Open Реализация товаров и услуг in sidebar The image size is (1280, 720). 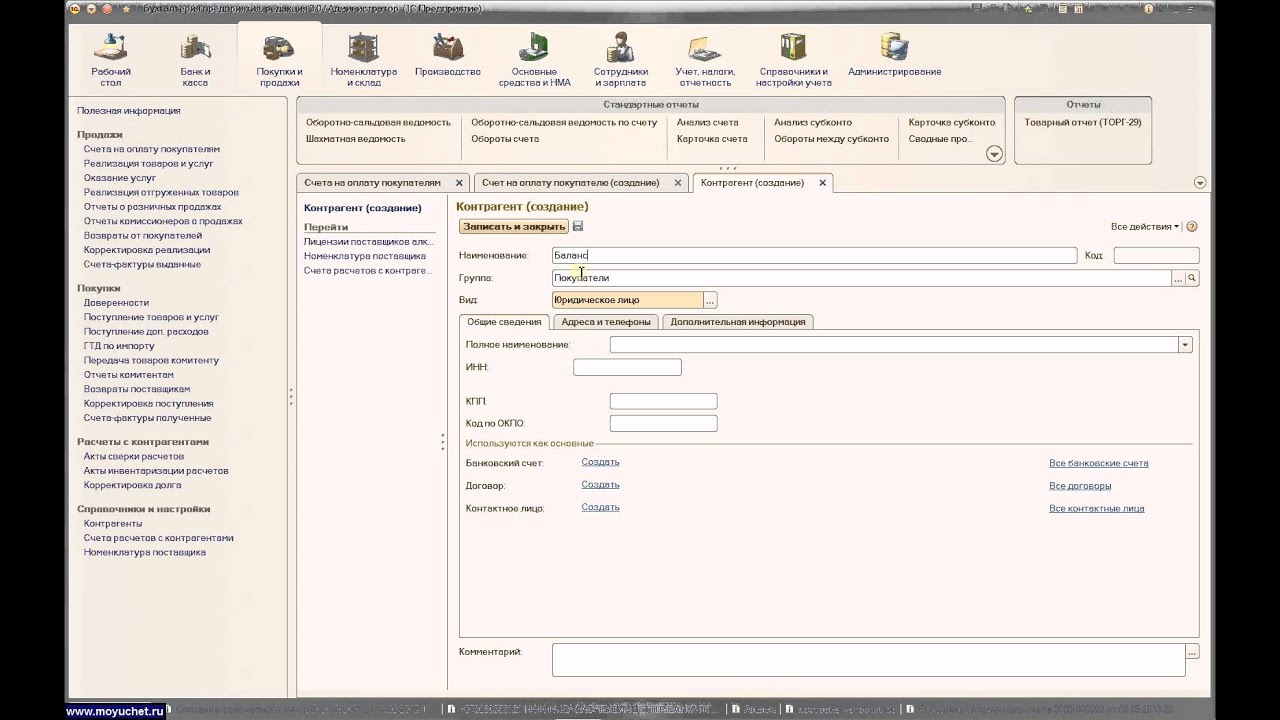click(149, 163)
